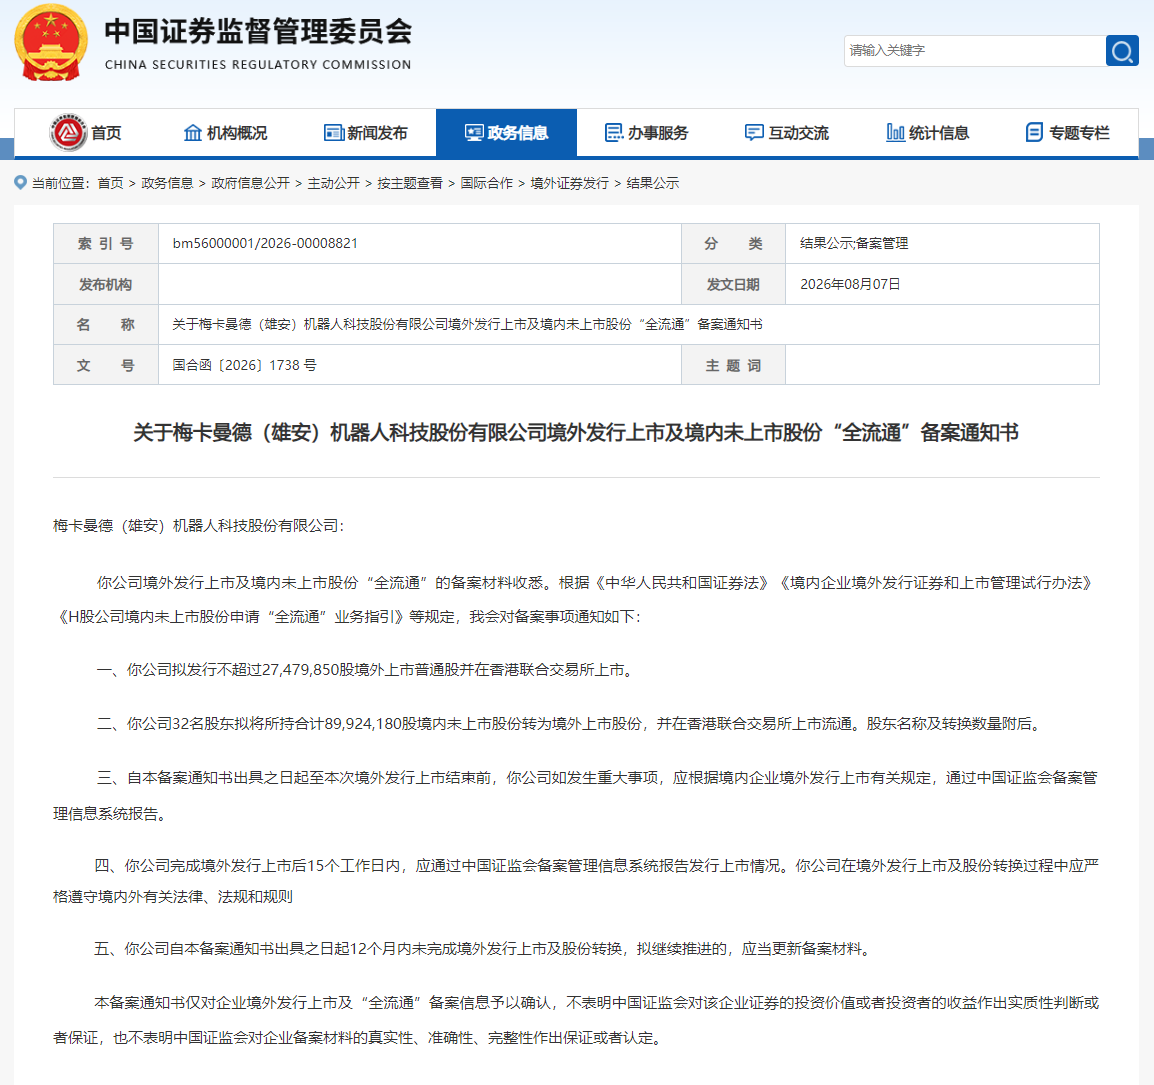The width and height of the screenshot is (1154, 1085).
Task: Click the issue date 2026年08月07日
Action: (x=850, y=284)
